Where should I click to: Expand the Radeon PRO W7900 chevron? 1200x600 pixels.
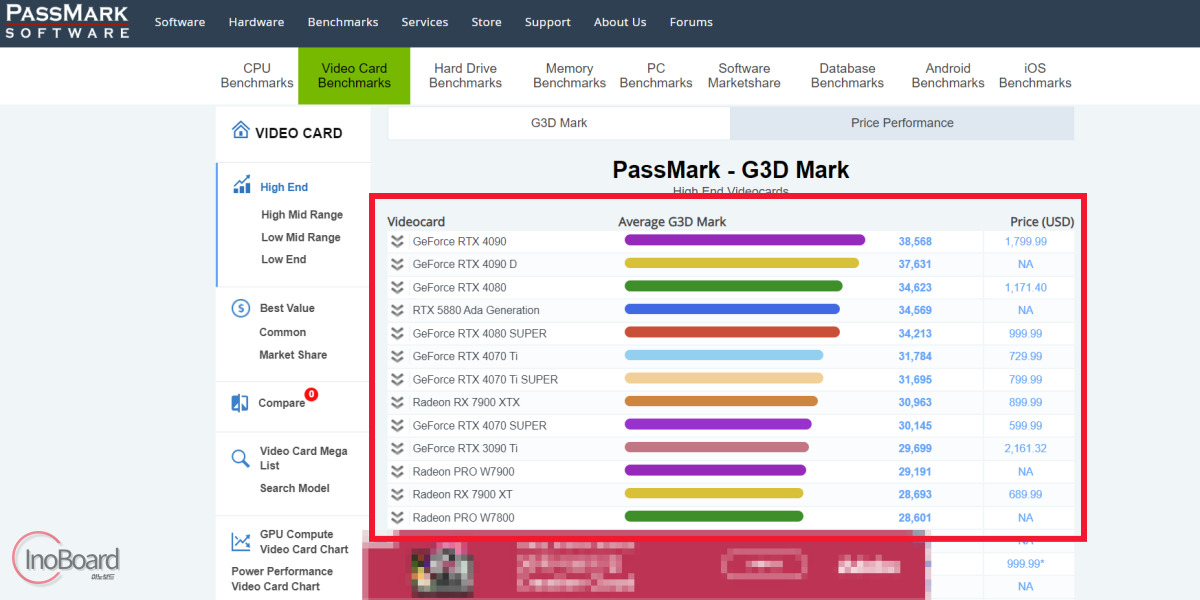(397, 471)
